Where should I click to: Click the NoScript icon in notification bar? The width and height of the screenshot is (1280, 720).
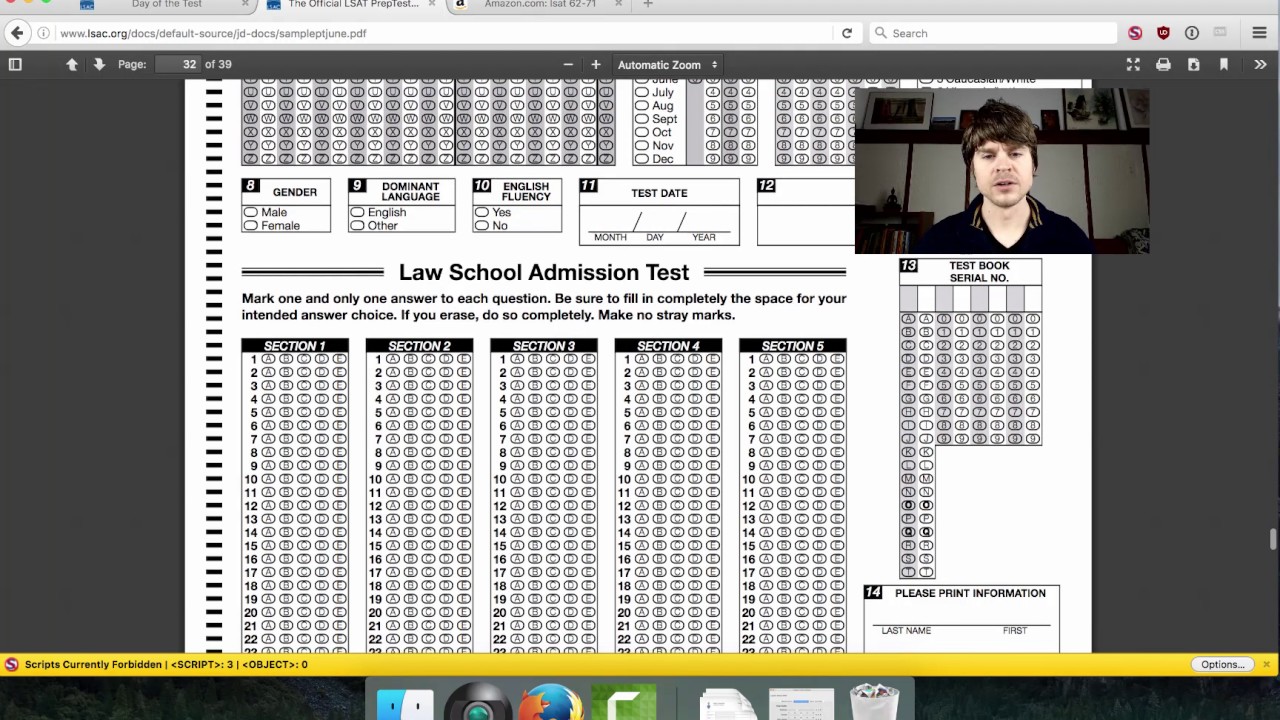(11, 664)
